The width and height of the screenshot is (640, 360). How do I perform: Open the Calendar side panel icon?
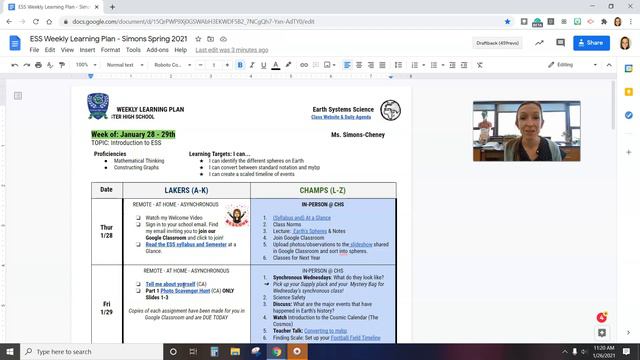(629, 69)
